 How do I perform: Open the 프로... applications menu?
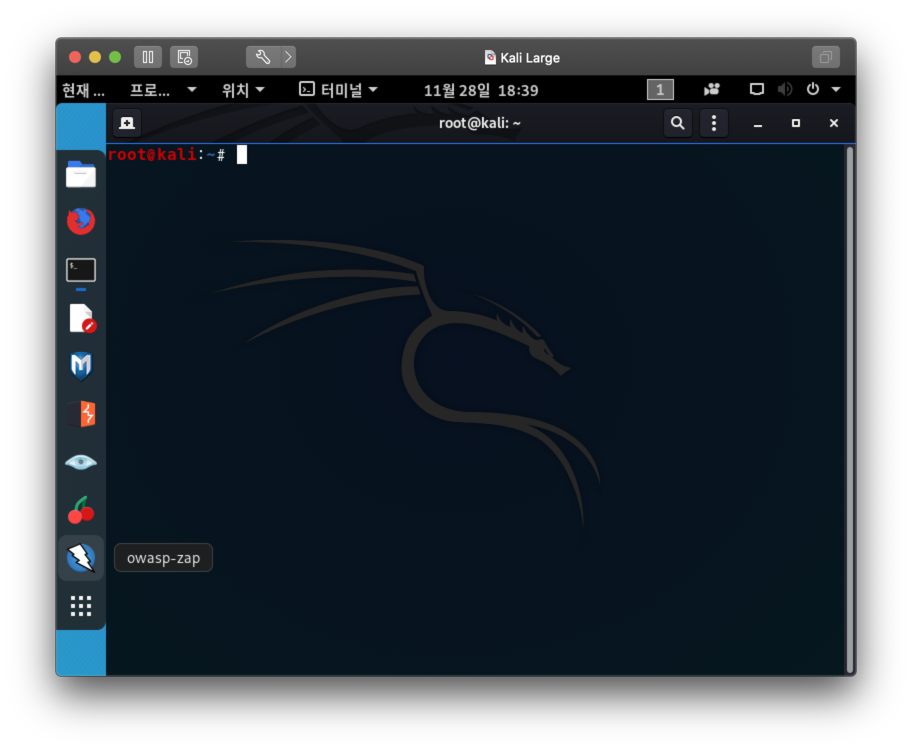(x=162, y=90)
